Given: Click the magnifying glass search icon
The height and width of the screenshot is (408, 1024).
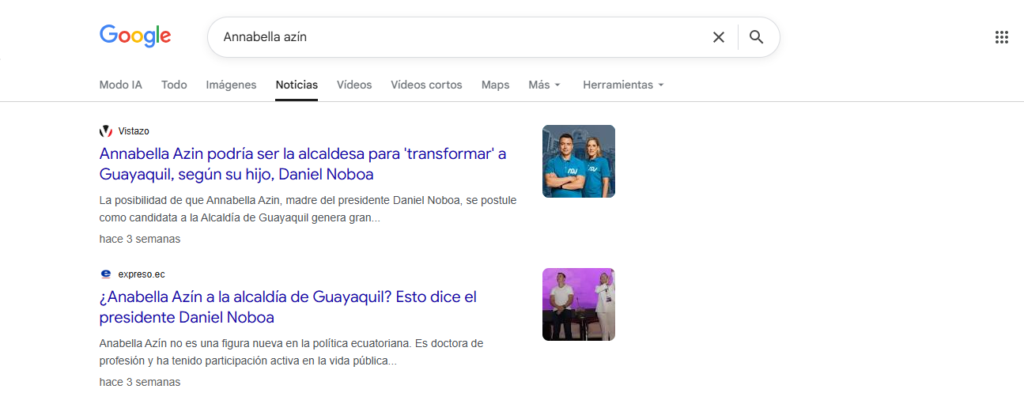Looking at the screenshot, I should (x=757, y=37).
